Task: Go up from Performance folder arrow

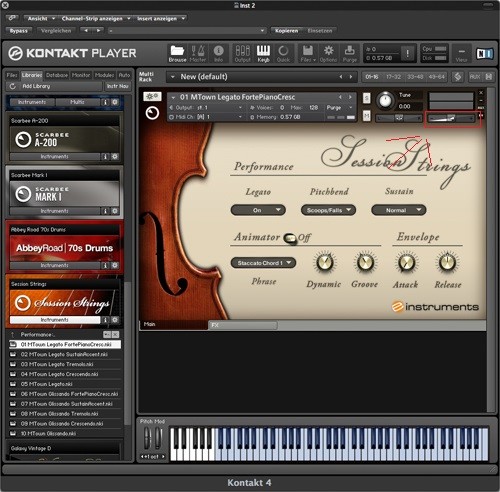Action: click(x=13, y=334)
